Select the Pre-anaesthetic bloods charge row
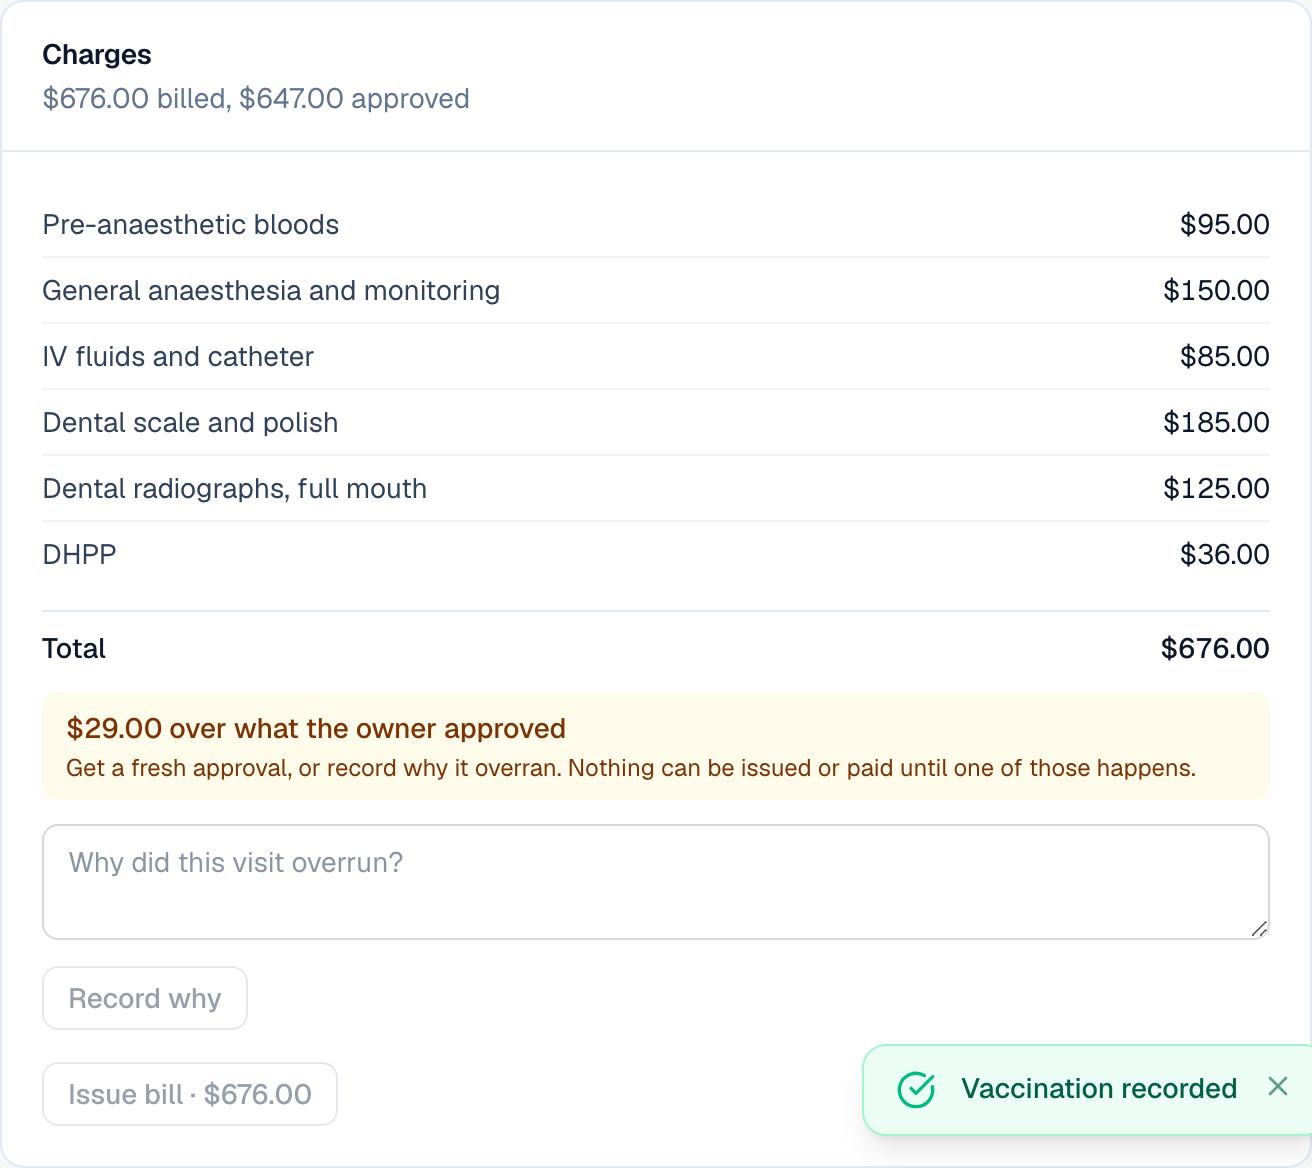The width and height of the screenshot is (1312, 1168). [x=656, y=225]
